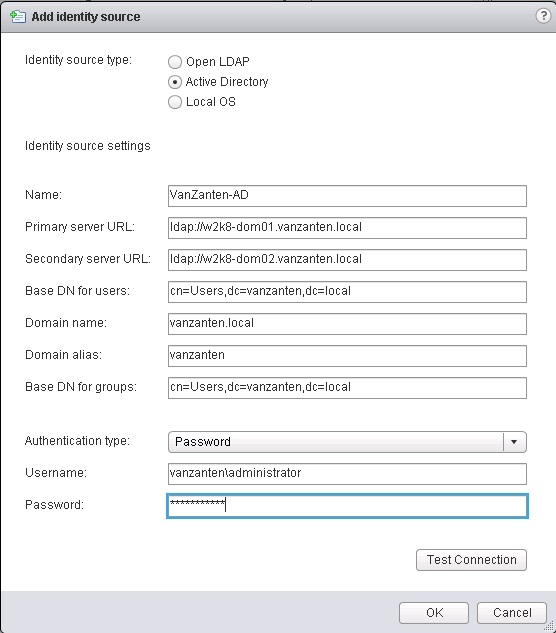This screenshot has height=633, width=556.
Task: Select the Open LDAP radio button
Action: (x=175, y=62)
